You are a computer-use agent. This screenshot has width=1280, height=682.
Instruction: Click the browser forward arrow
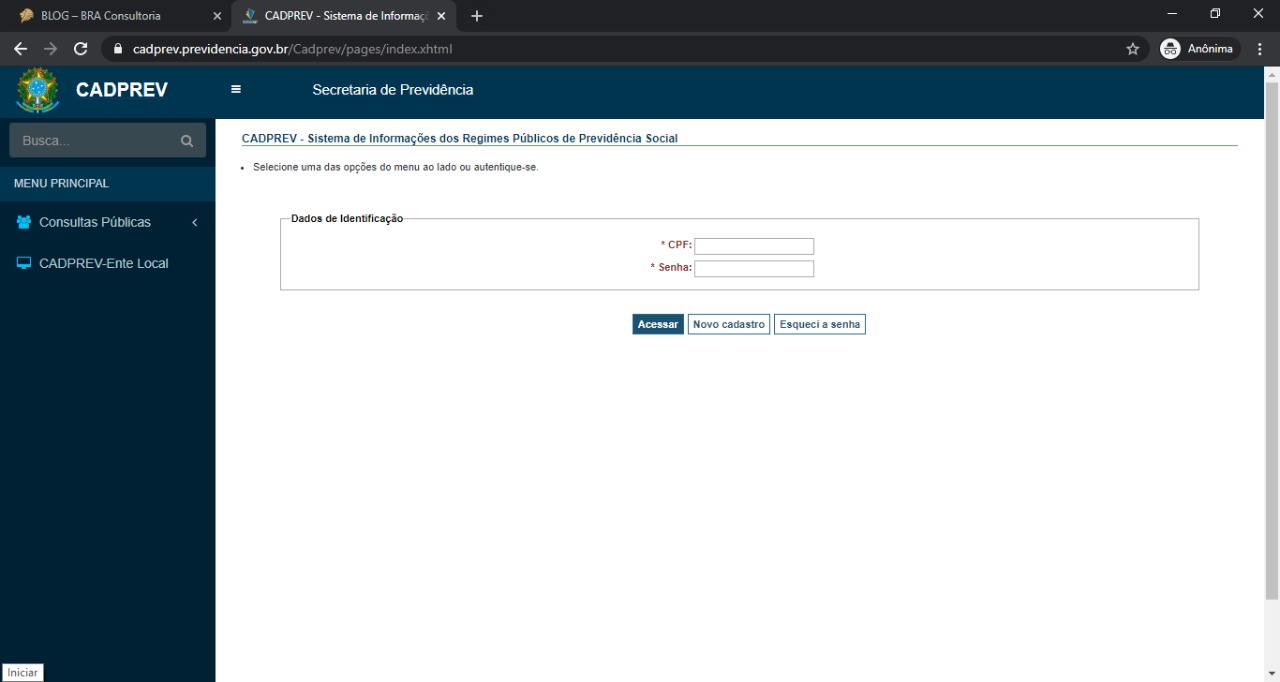tap(51, 48)
